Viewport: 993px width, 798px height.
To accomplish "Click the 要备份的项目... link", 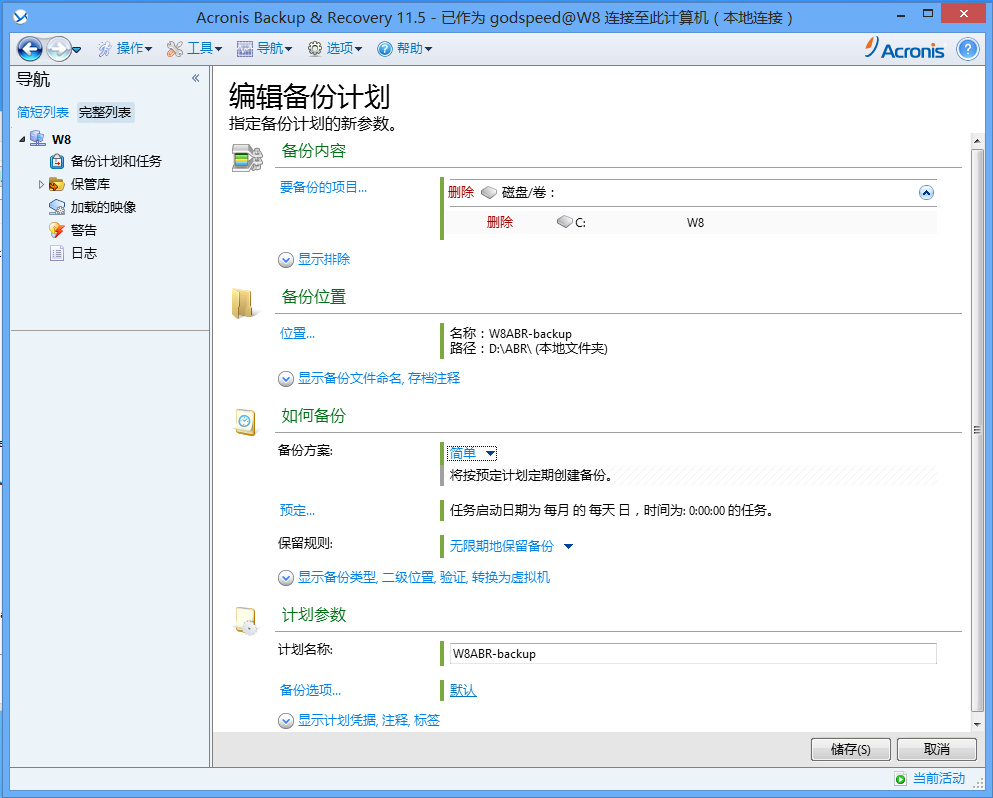I will 323,187.
